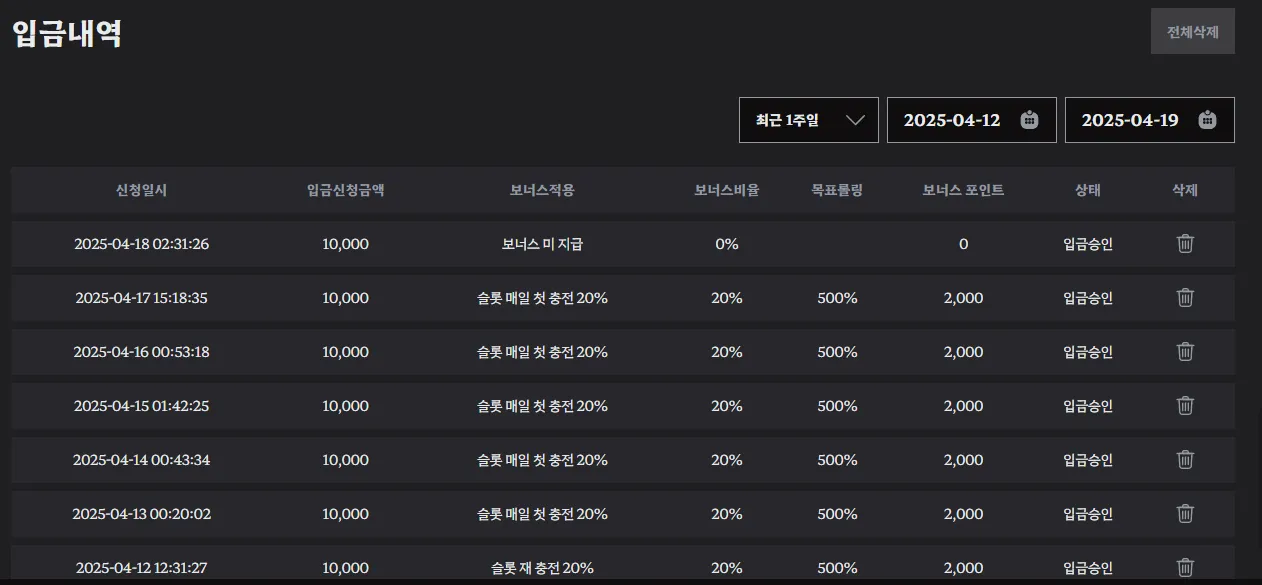Image resolution: width=1262 pixels, height=585 pixels.
Task: Open calendar icon in 2025-04-12 start date field
Action: pos(1030,120)
